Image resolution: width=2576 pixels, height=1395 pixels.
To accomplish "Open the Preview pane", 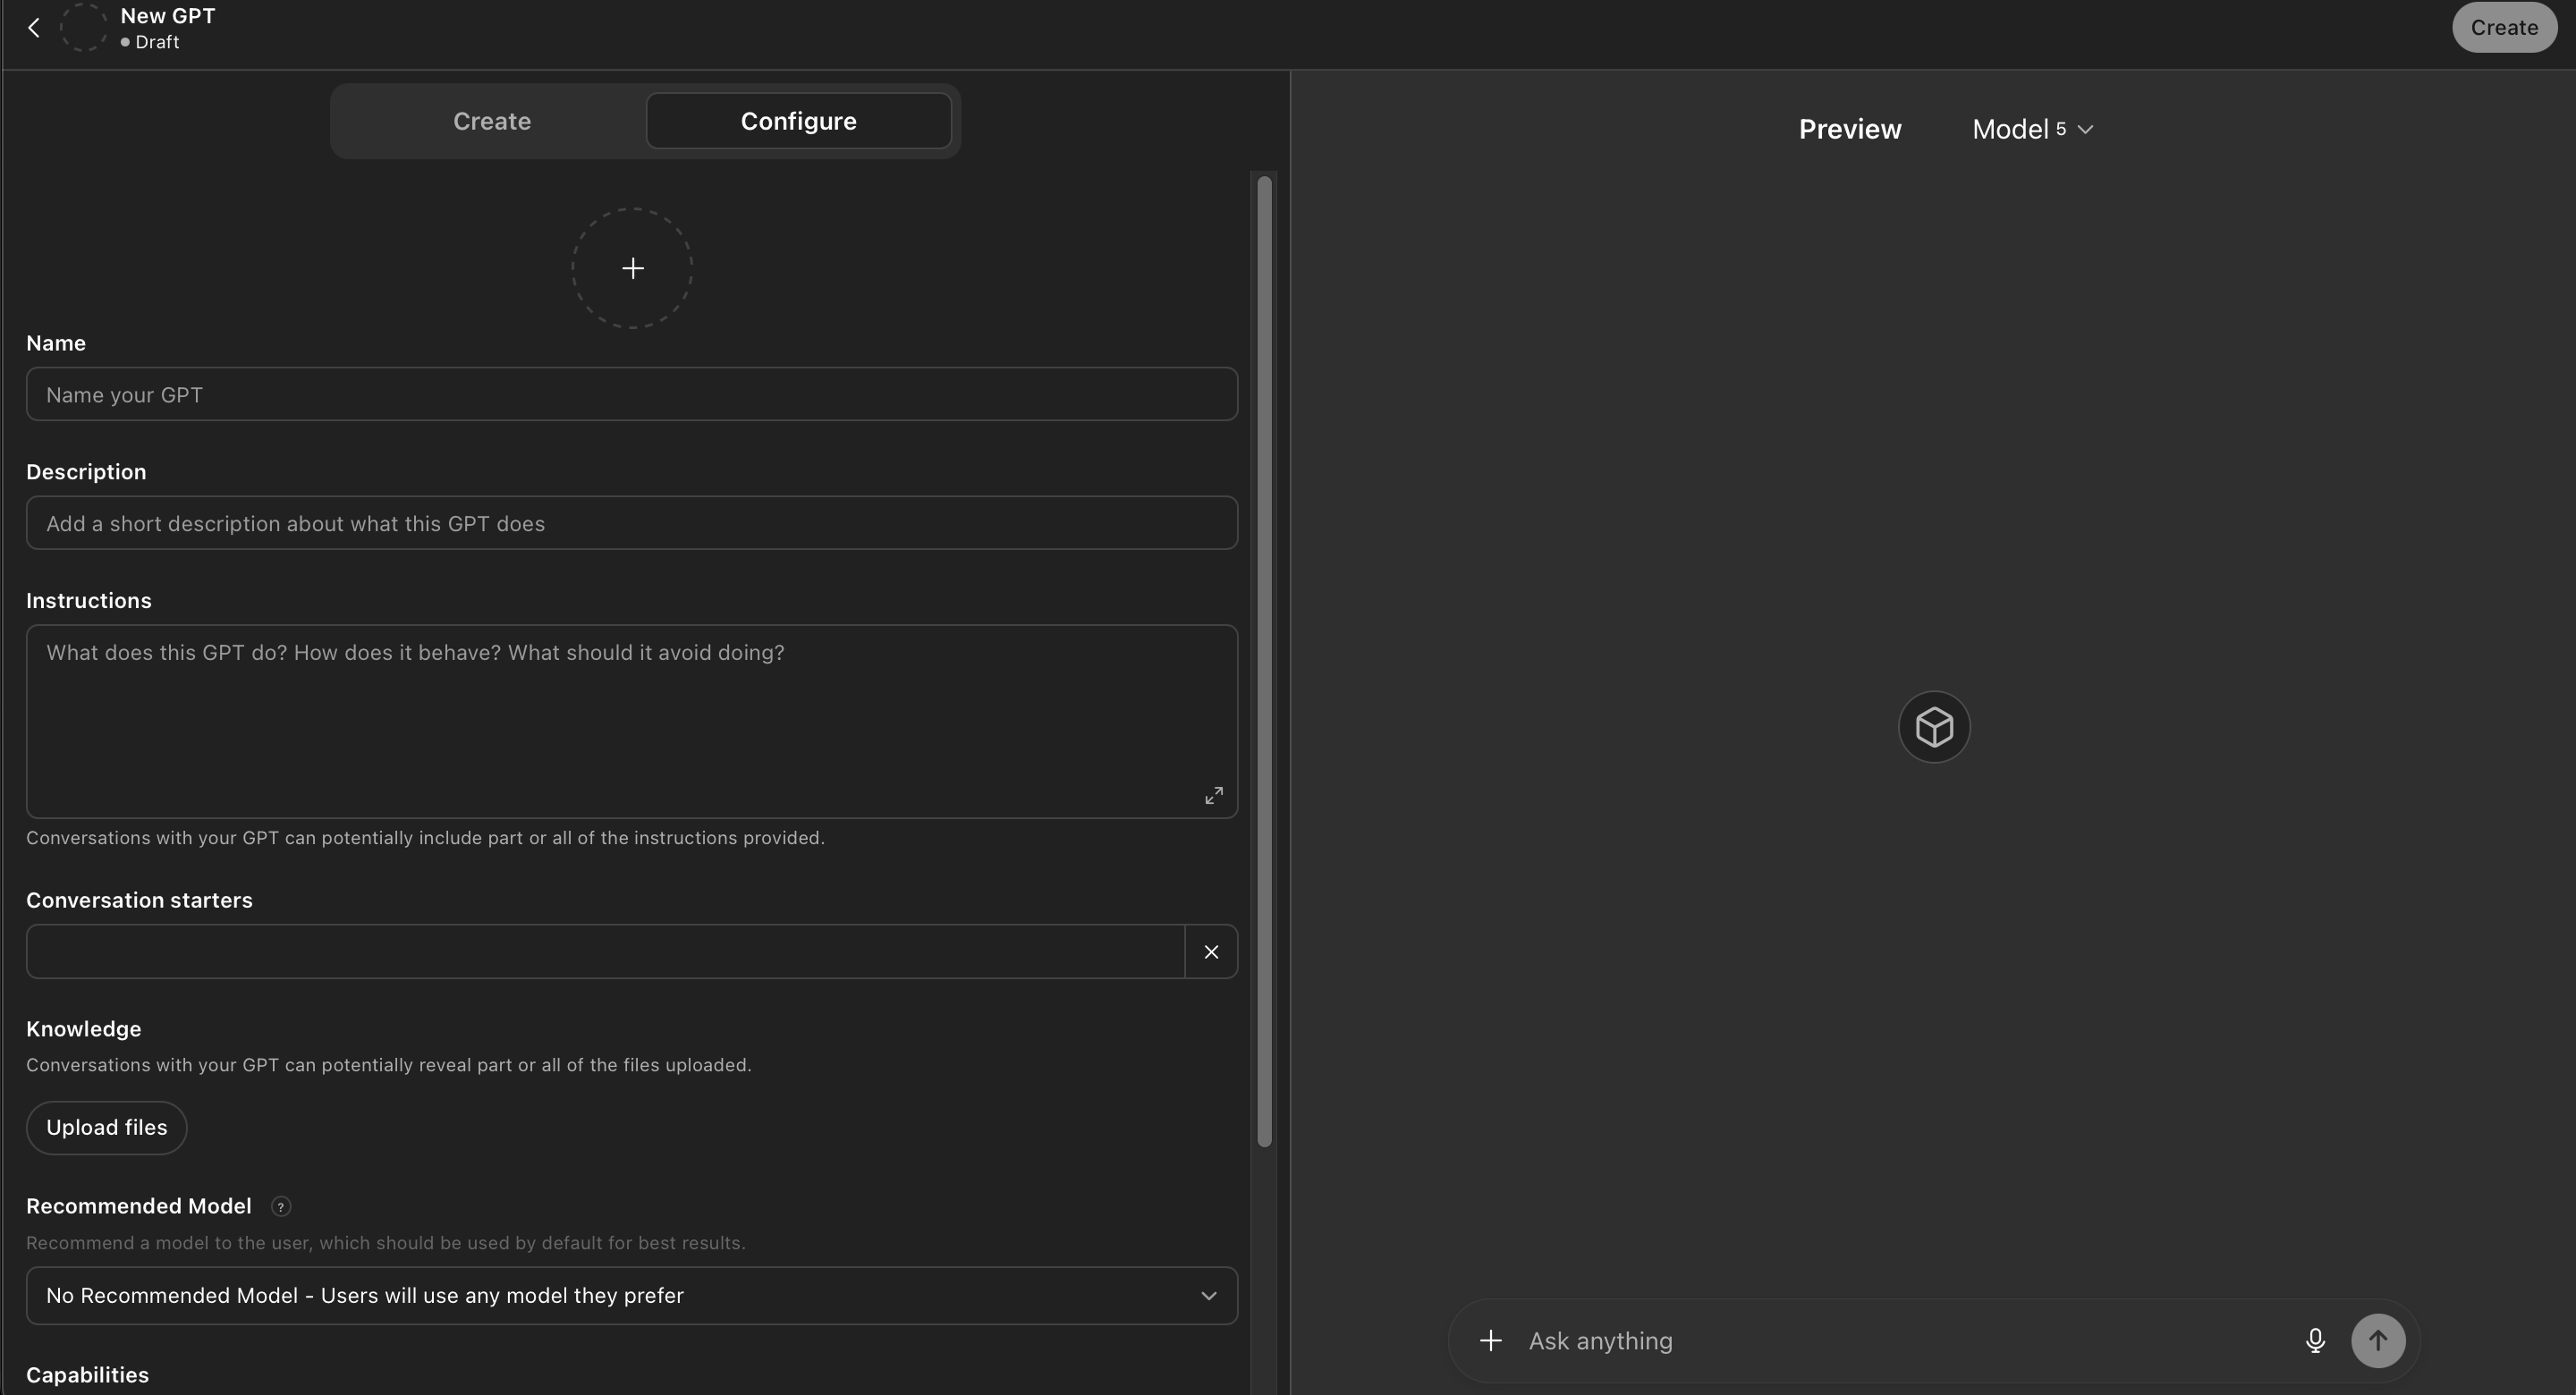I will point(1849,128).
